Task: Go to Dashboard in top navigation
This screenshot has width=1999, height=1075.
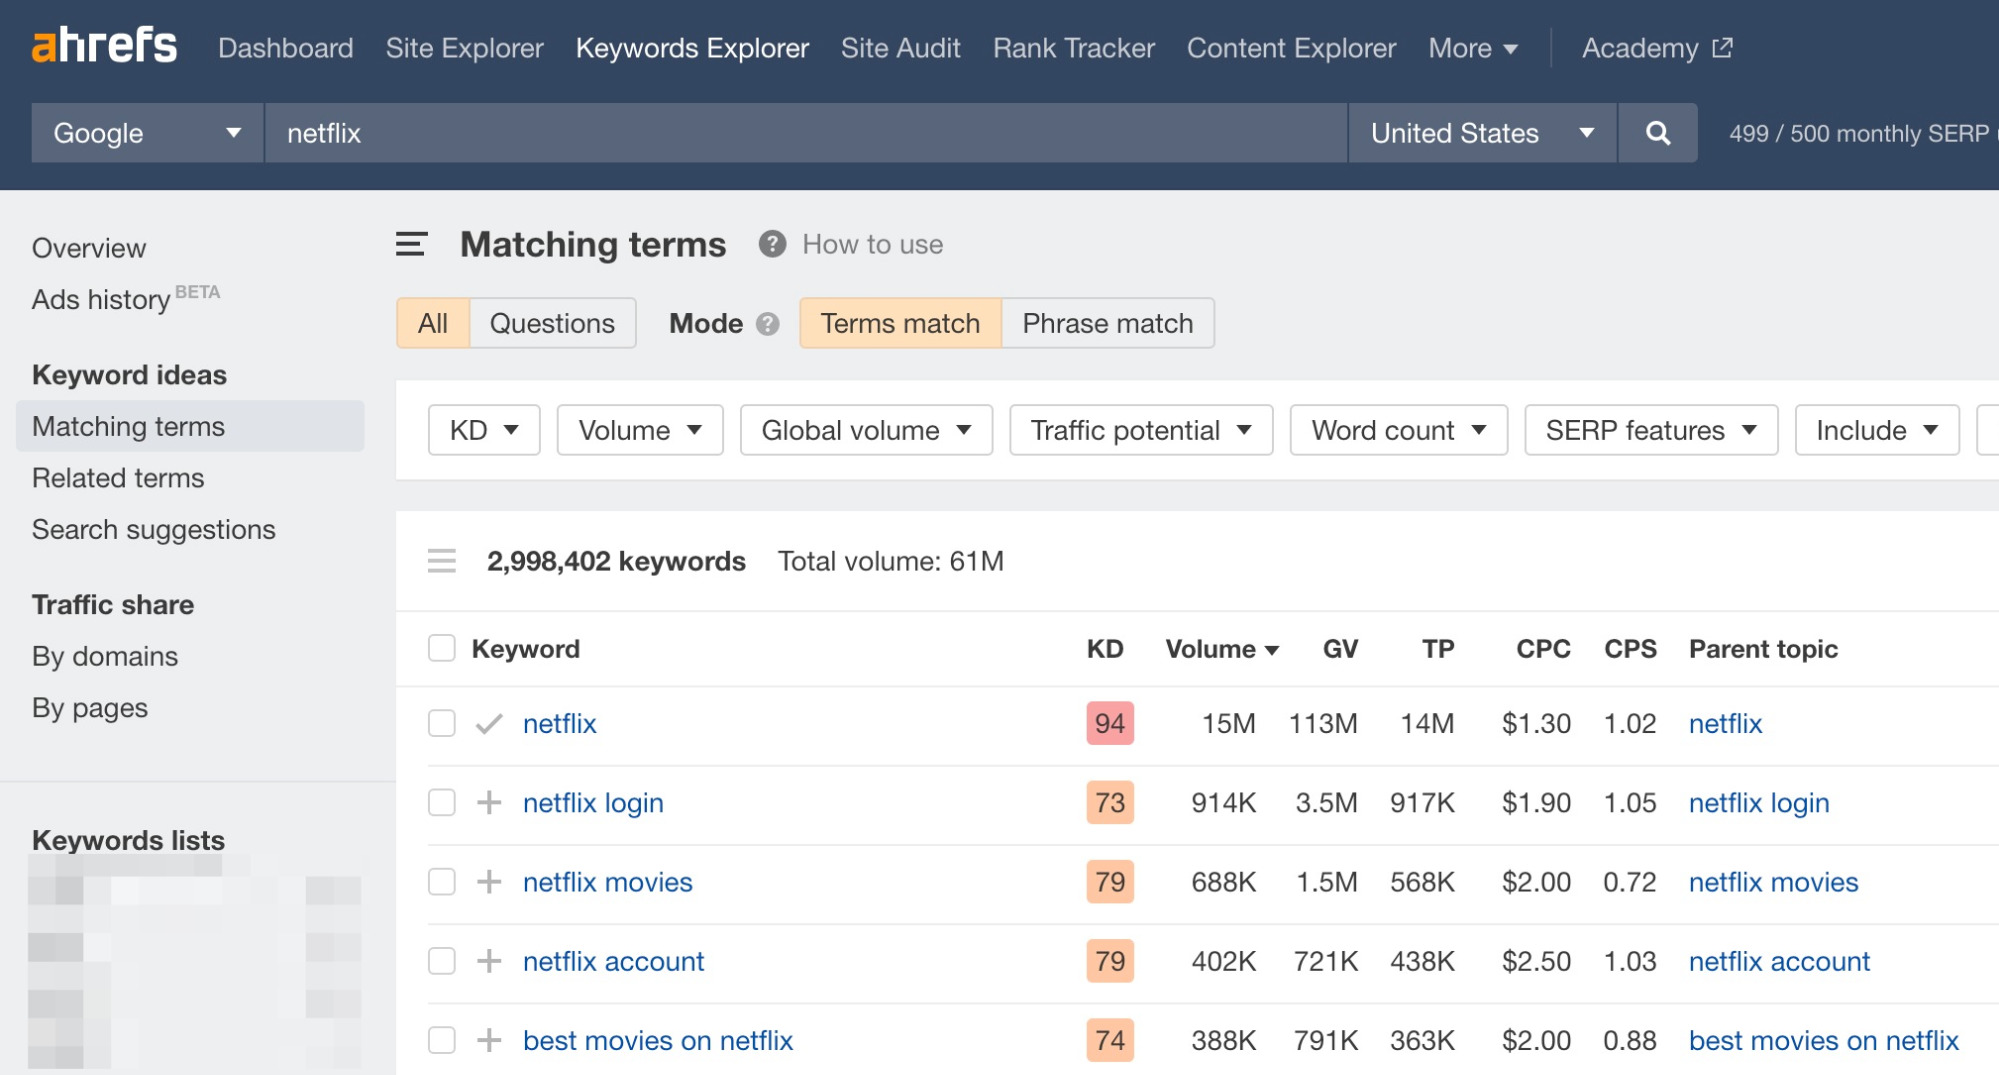Action: pos(285,48)
